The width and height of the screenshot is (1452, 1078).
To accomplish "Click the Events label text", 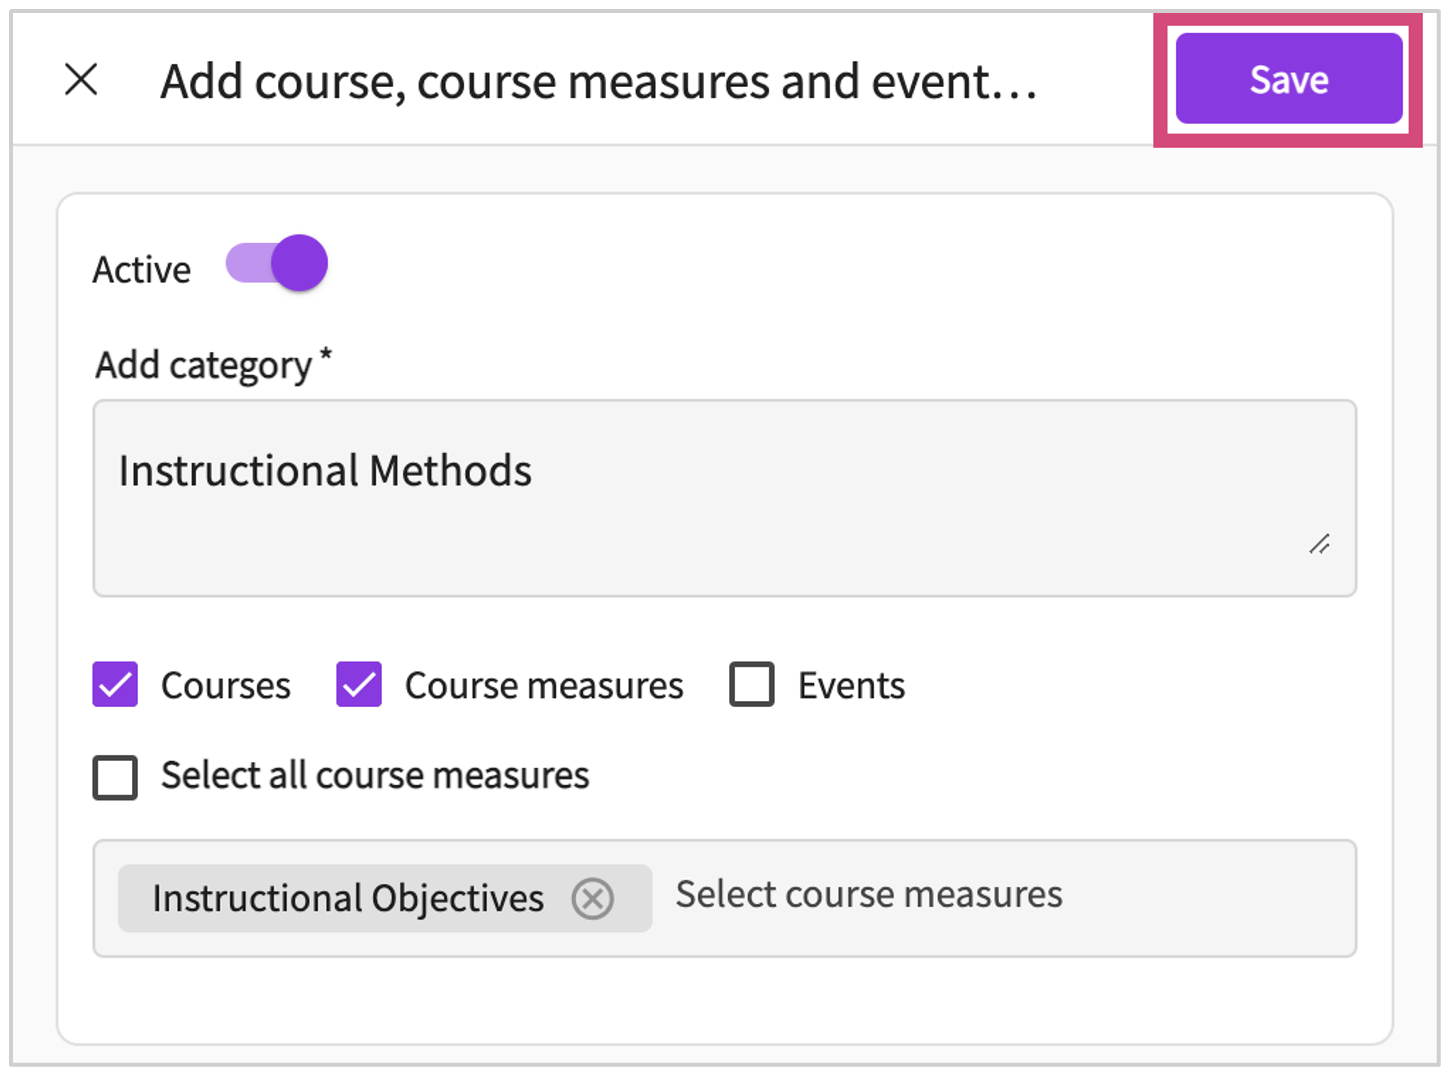I will [851, 686].
